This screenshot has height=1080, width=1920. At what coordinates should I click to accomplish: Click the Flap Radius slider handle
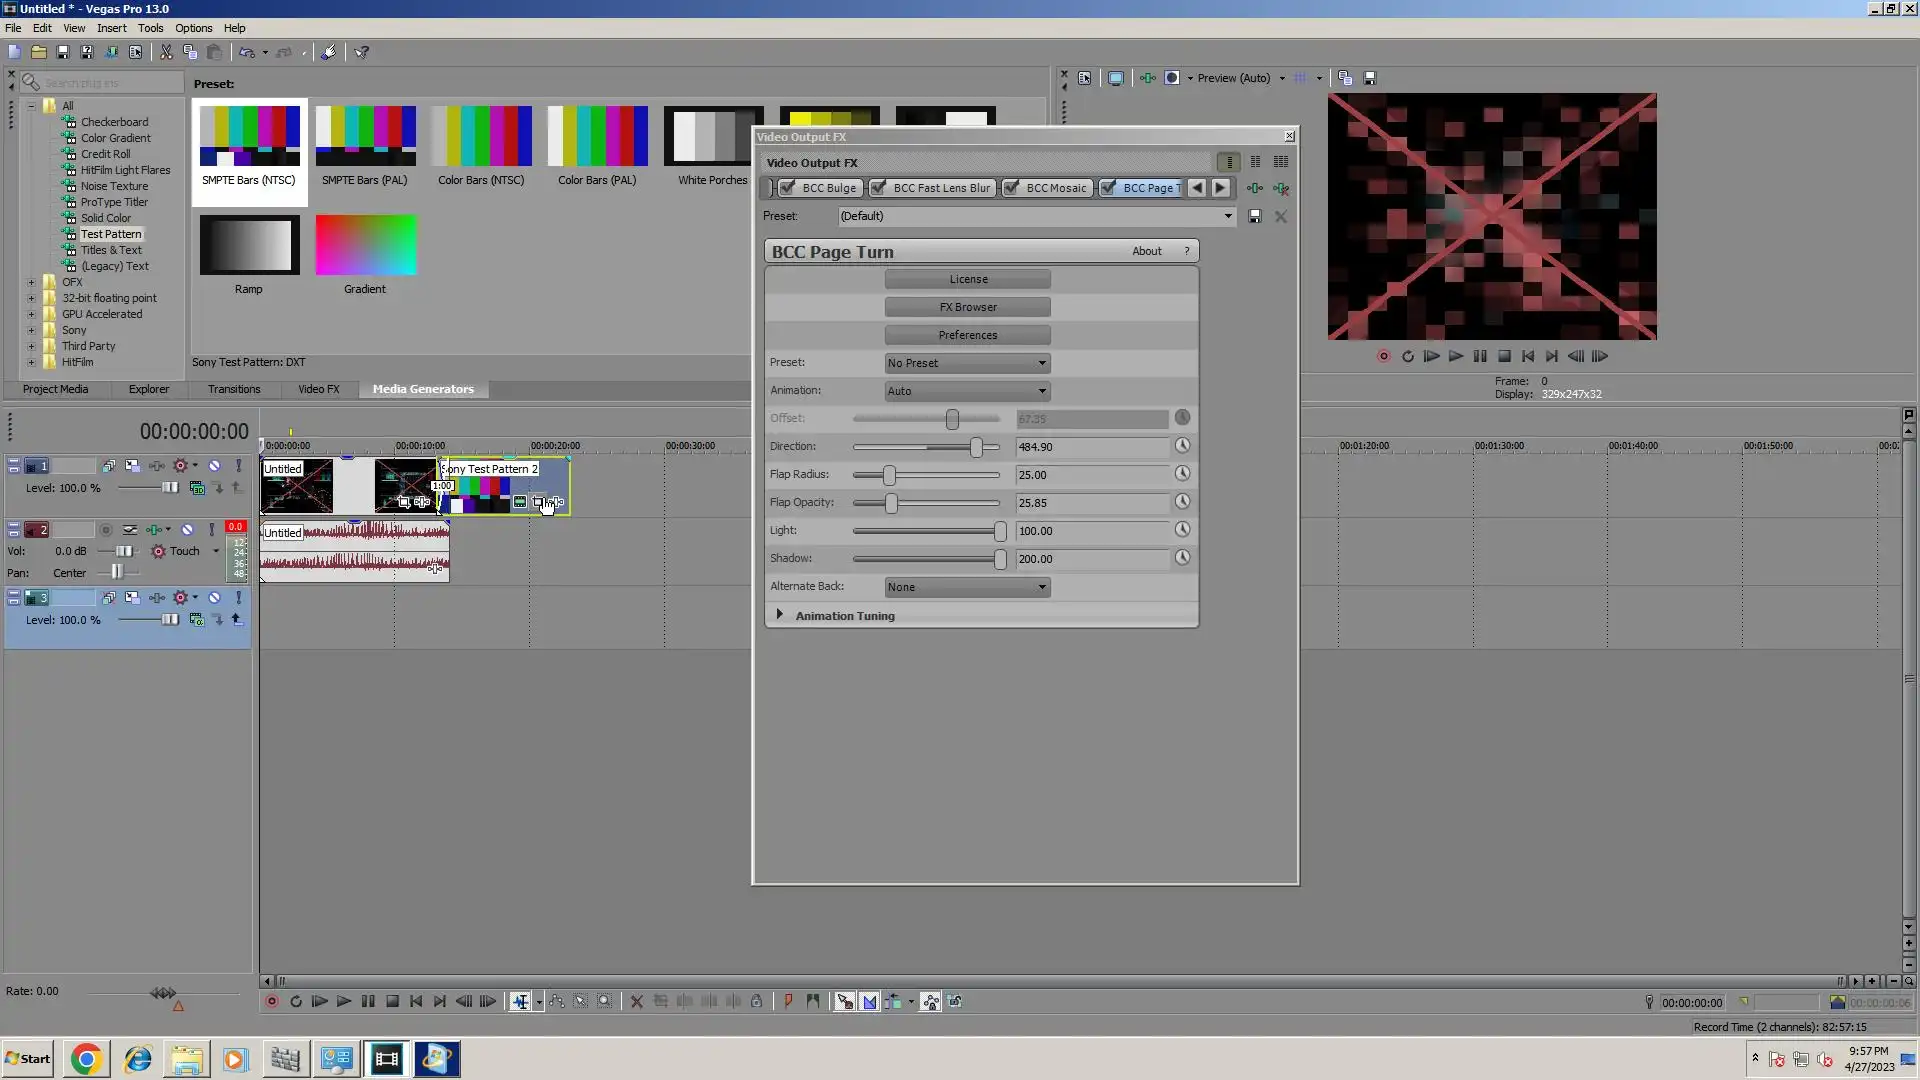tap(889, 475)
